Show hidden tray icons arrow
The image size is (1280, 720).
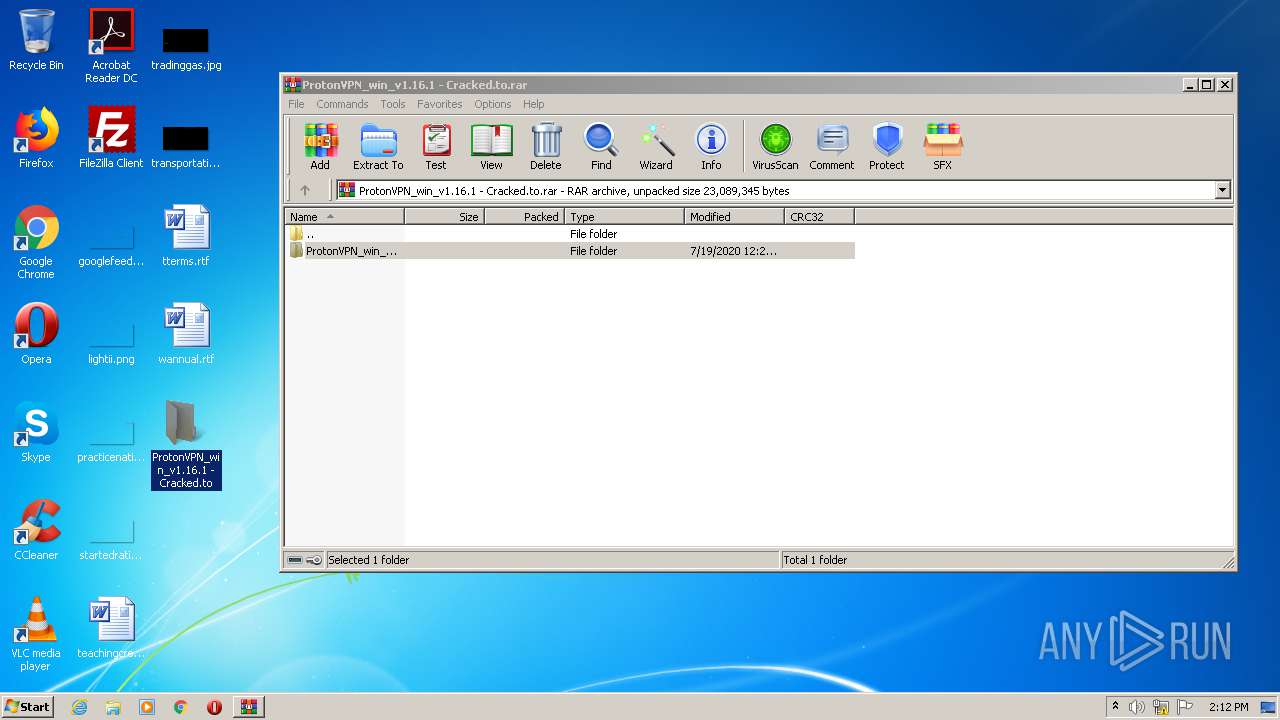[x=1115, y=707]
